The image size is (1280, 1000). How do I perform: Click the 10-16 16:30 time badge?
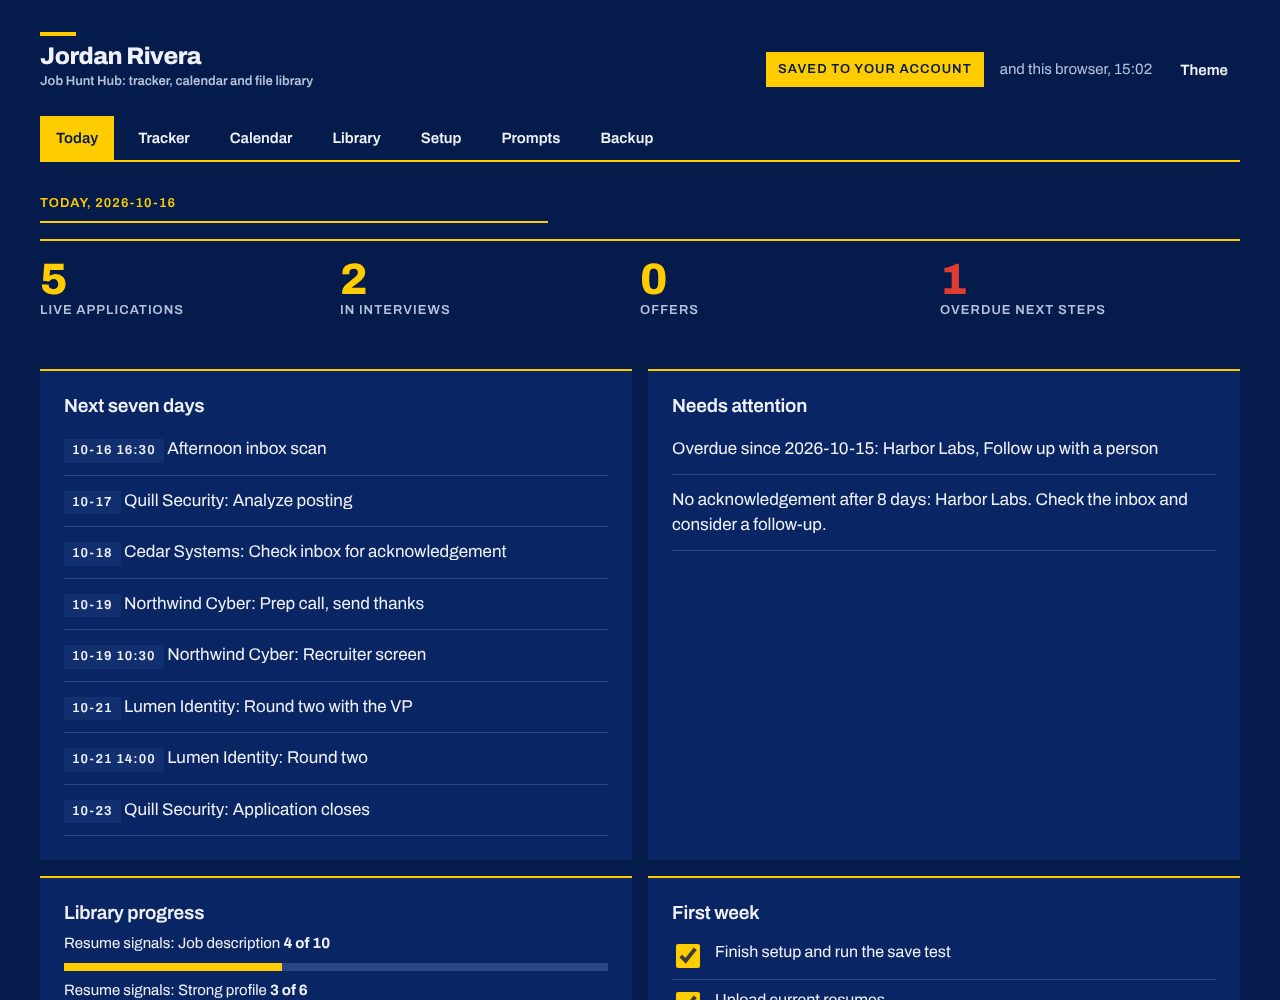tap(114, 450)
